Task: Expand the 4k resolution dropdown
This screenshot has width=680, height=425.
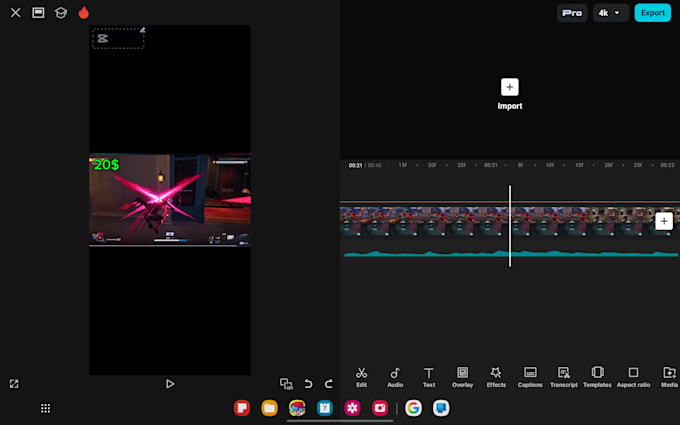Action: (611, 13)
